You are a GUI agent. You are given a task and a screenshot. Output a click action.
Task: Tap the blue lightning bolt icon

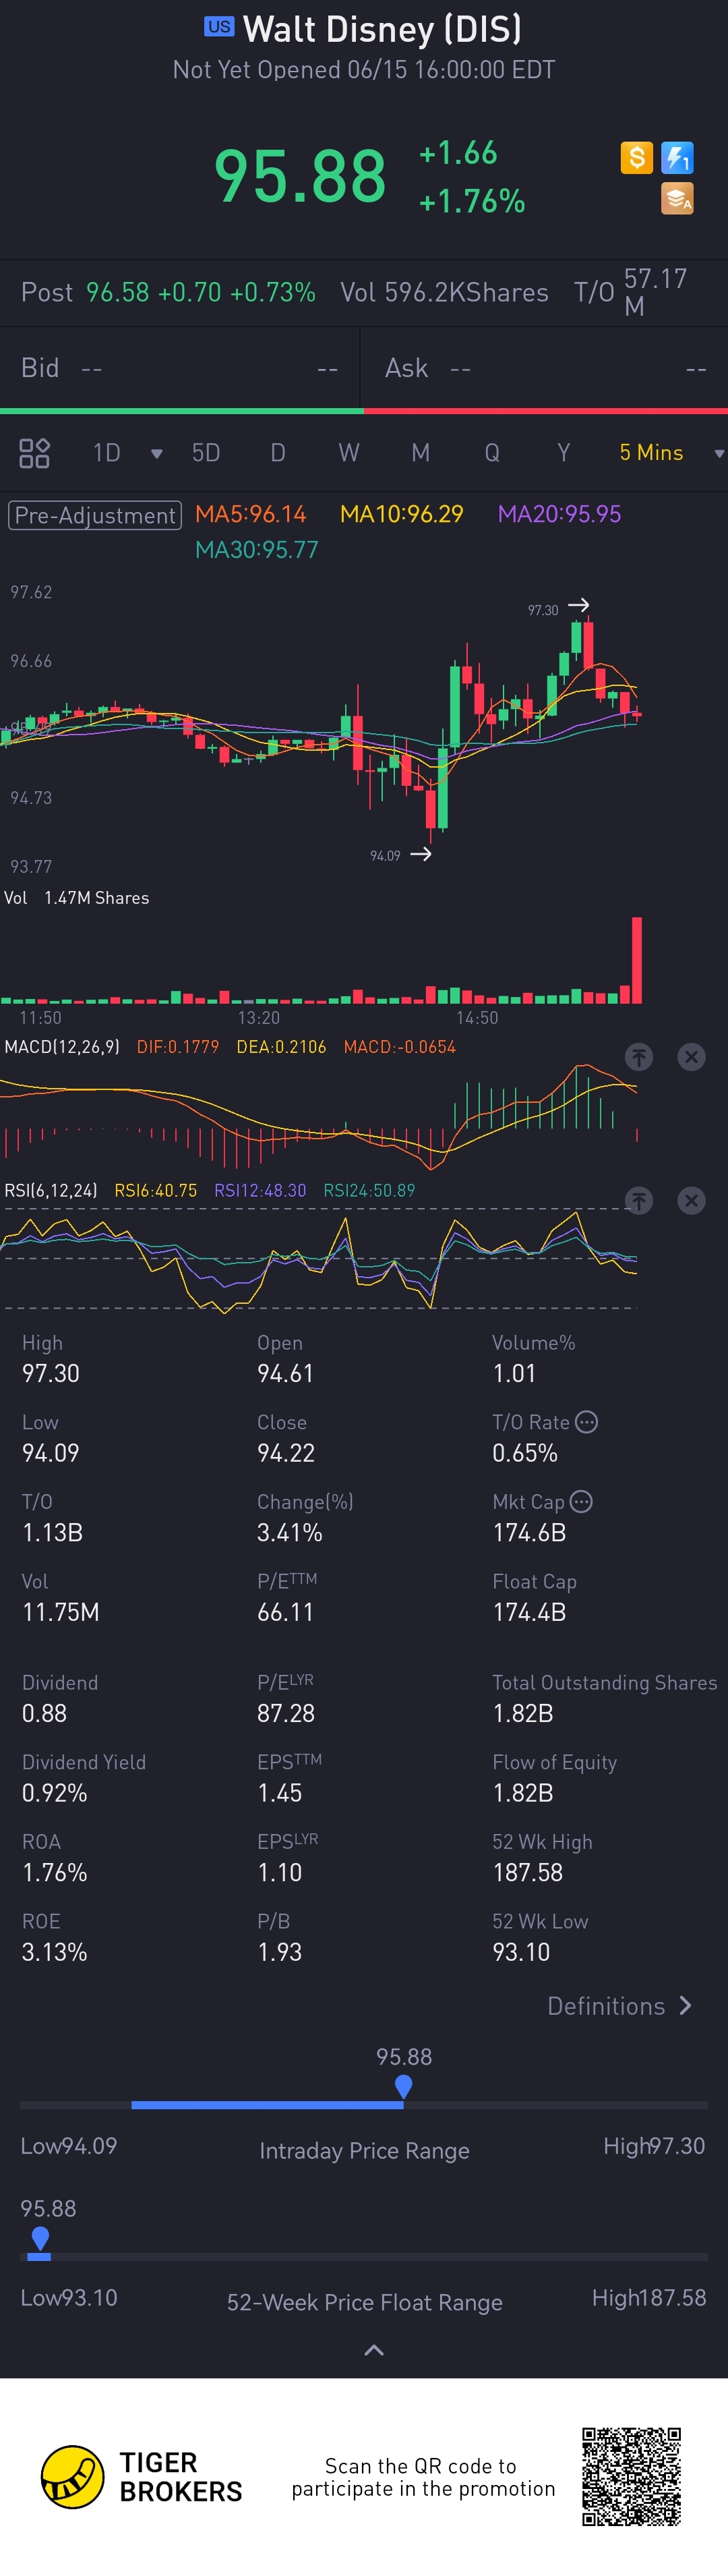pos(677,157)
